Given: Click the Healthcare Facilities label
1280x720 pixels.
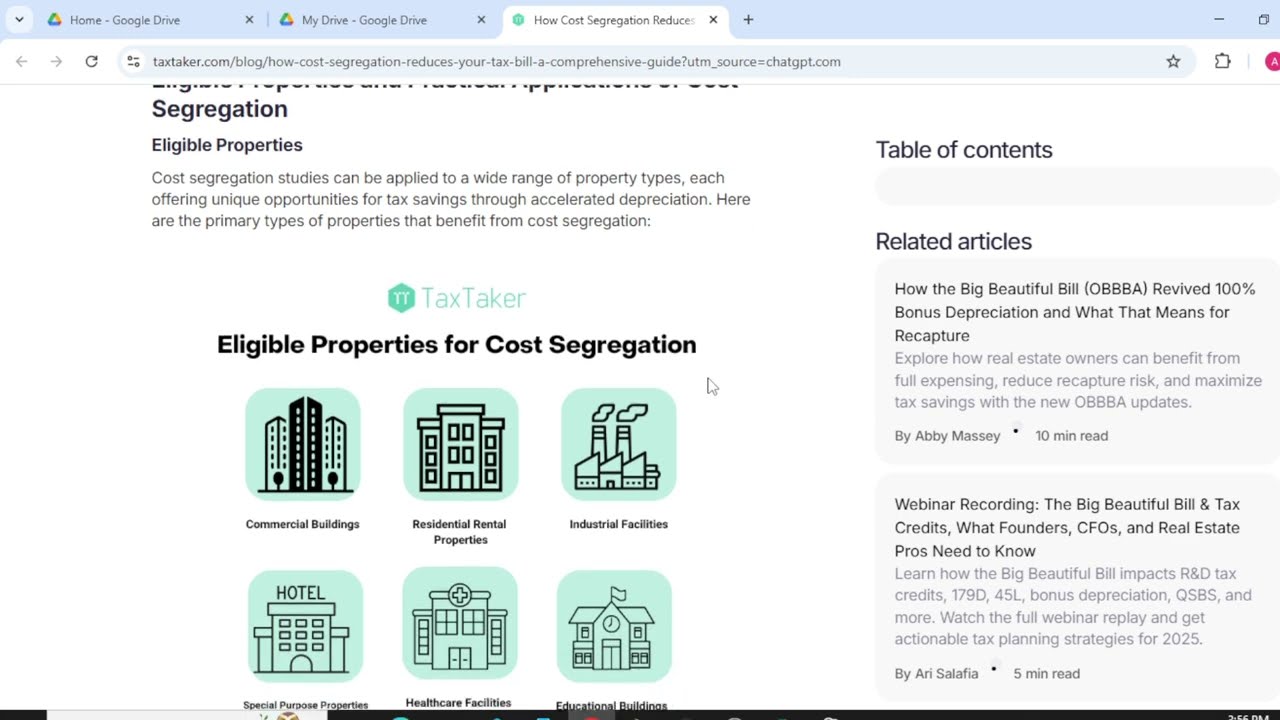Looking at the screenshot, I should (x=458, y=703).
